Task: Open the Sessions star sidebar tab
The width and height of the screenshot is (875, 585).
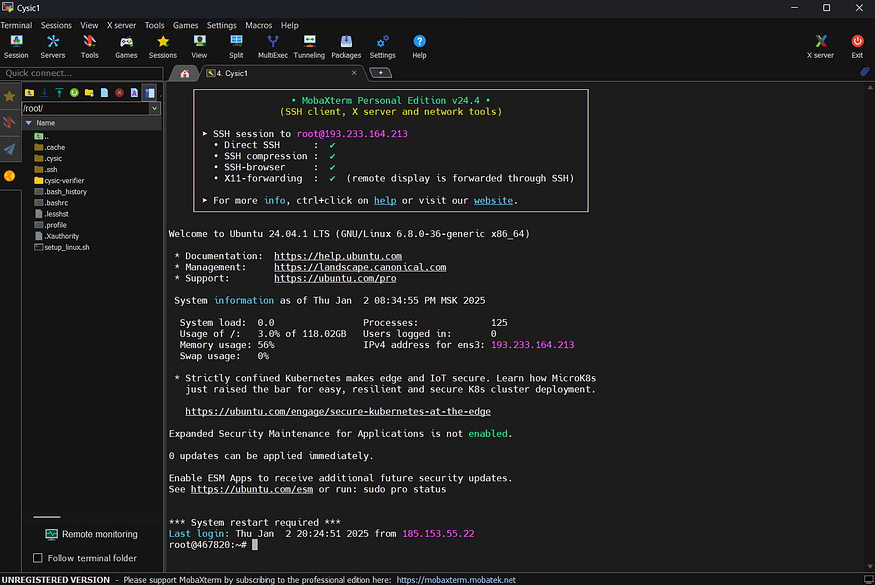Action: click(x=9, y=97)
